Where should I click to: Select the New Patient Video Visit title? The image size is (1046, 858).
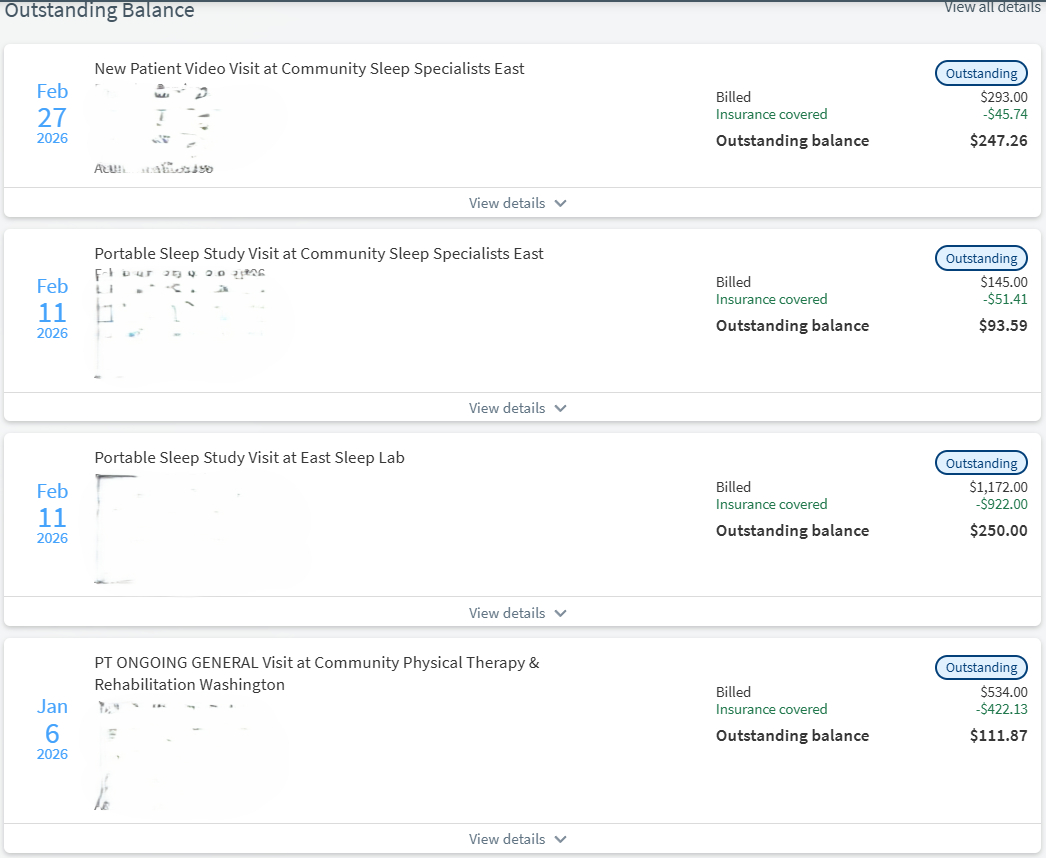(309, 69)
